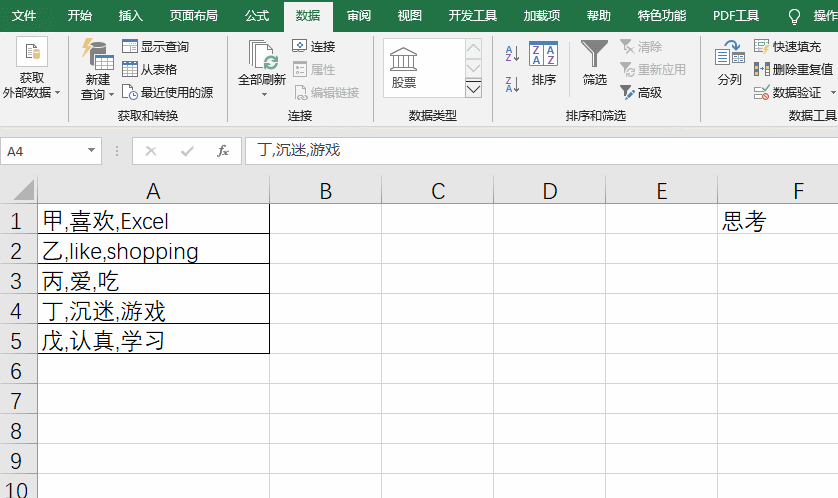Click Data Validation (数据验证)
The width and height of the screenshot is (838, 498).
pos(787,92)
